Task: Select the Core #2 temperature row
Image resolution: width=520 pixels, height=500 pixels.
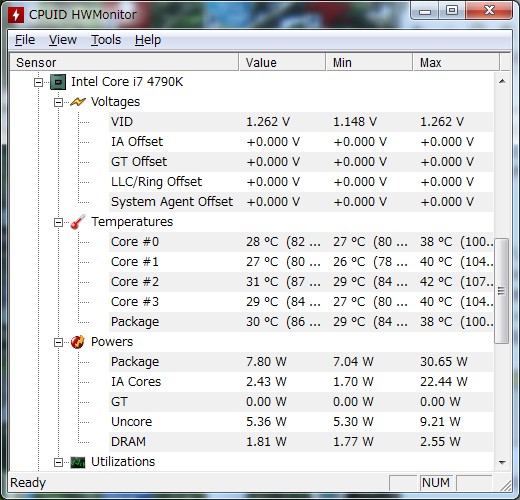Action: pos(301,282)
